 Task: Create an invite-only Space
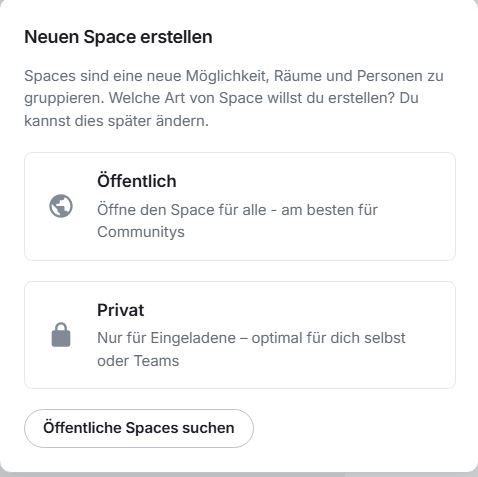[x=240, y=335]
